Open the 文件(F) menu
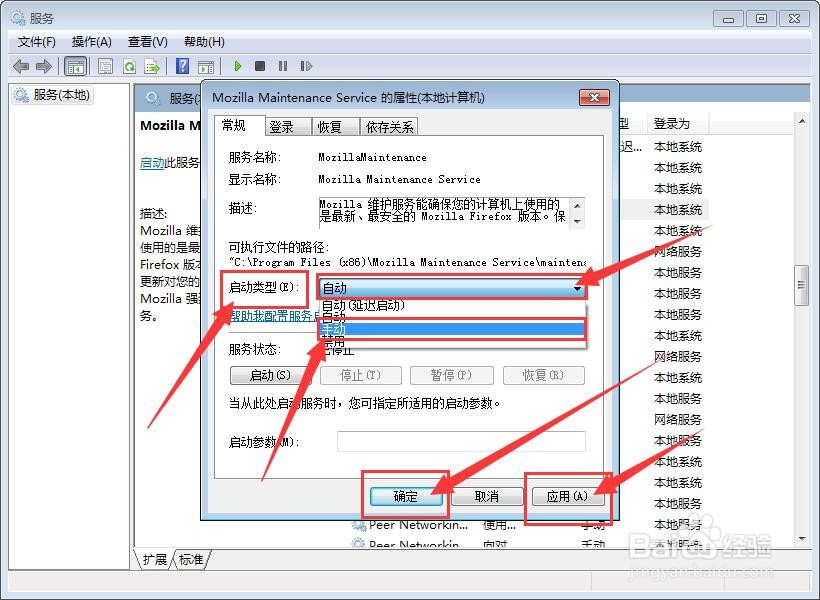820x600 pixels. point(37,42)
